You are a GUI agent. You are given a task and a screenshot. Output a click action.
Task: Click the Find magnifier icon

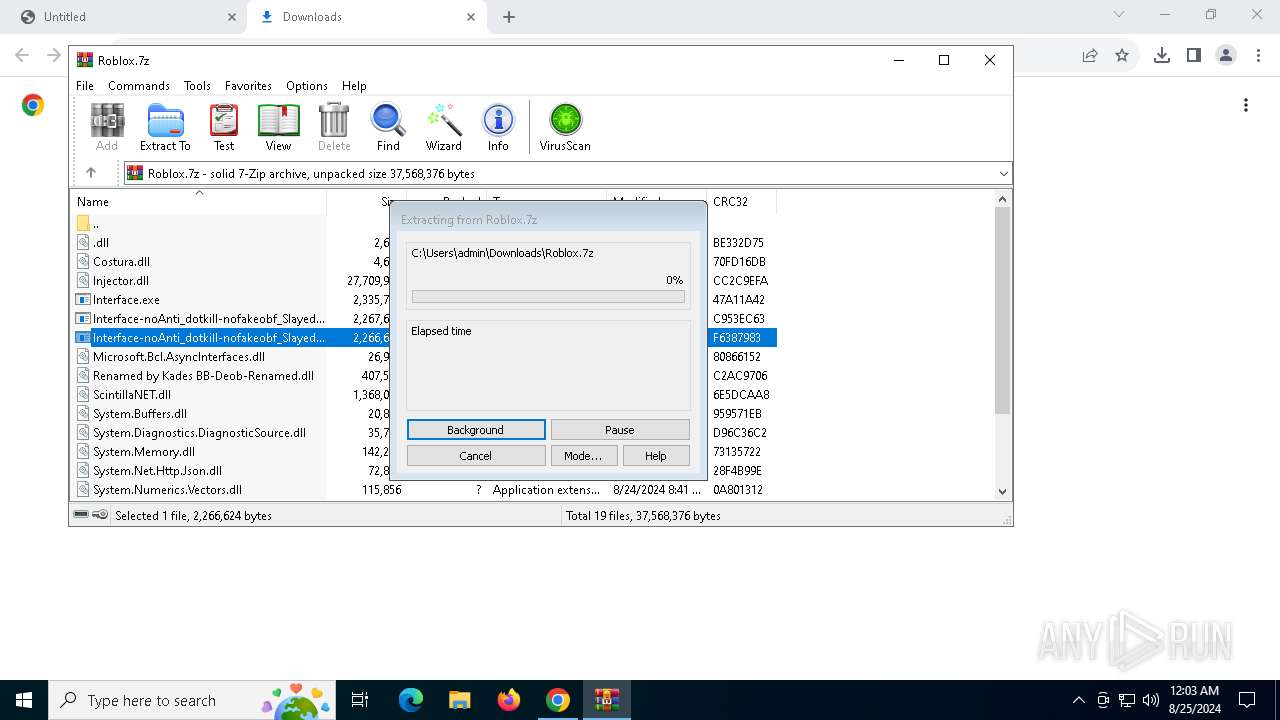(x=388, y=127)
